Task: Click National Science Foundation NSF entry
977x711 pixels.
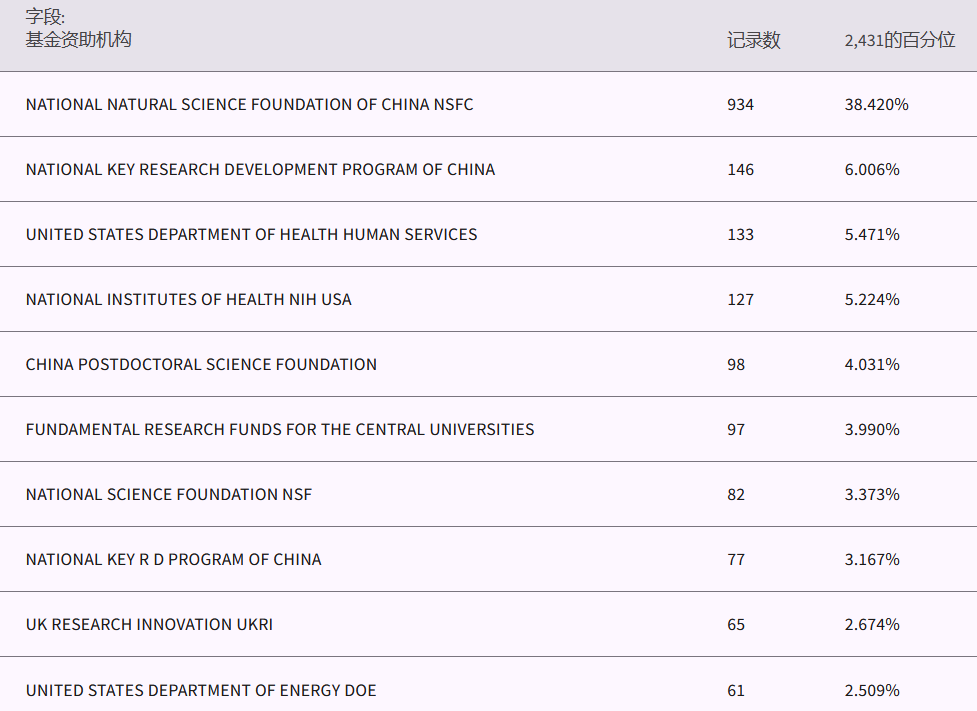Action: coord(168,495)
